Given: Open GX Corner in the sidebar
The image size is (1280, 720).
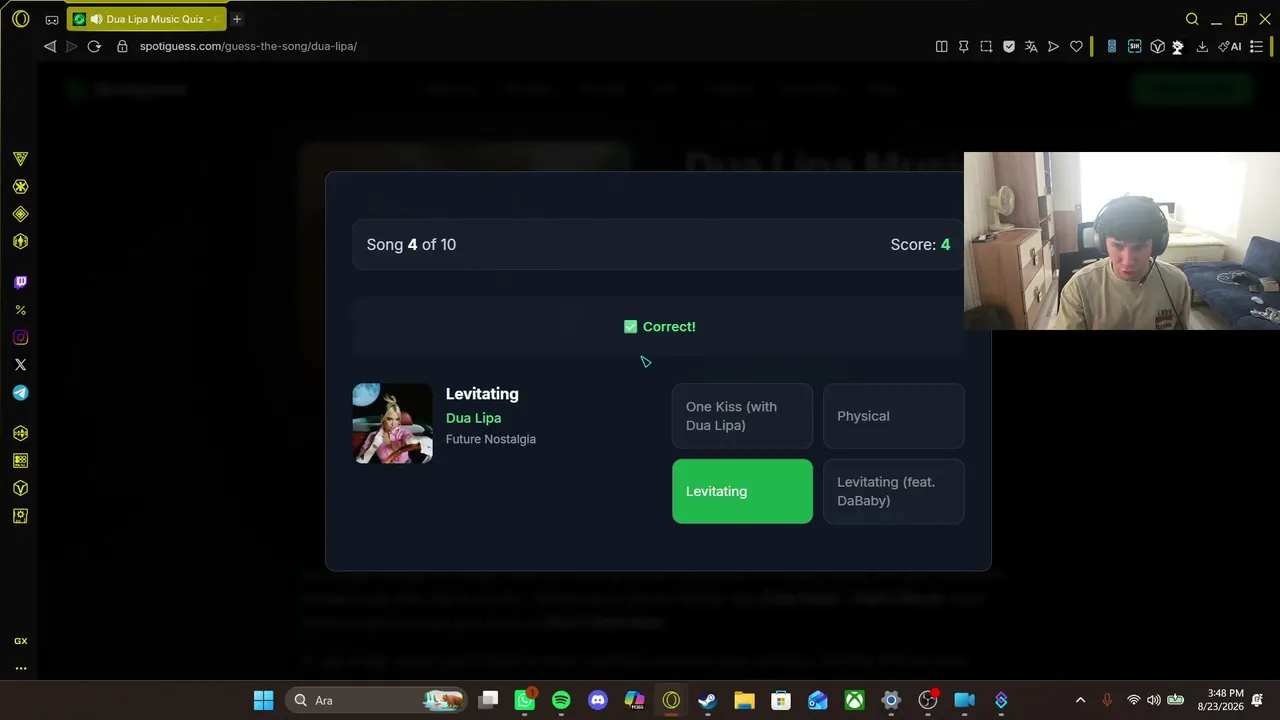Looking at the screenshot, I should point(20,159).
